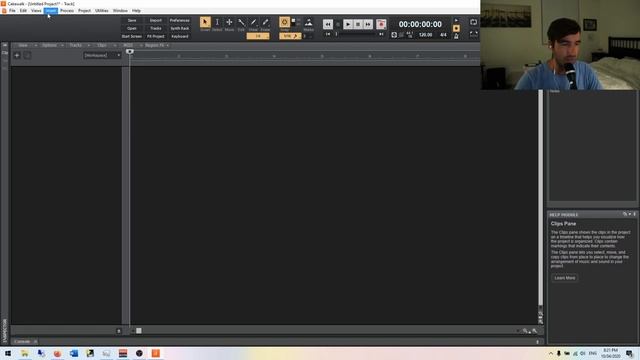This screenshot has width=640, height=360.
Task: Open the Project menu
Action: click(x=84, y=11)
